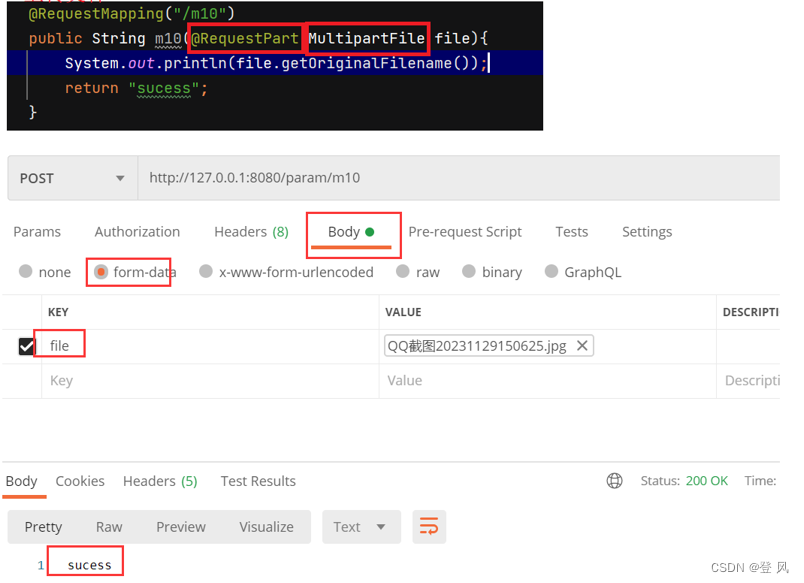Viewport: 804px width, 583px height.
Task: Click the empty Value placeholder field
Action: (x=548, y=381)
